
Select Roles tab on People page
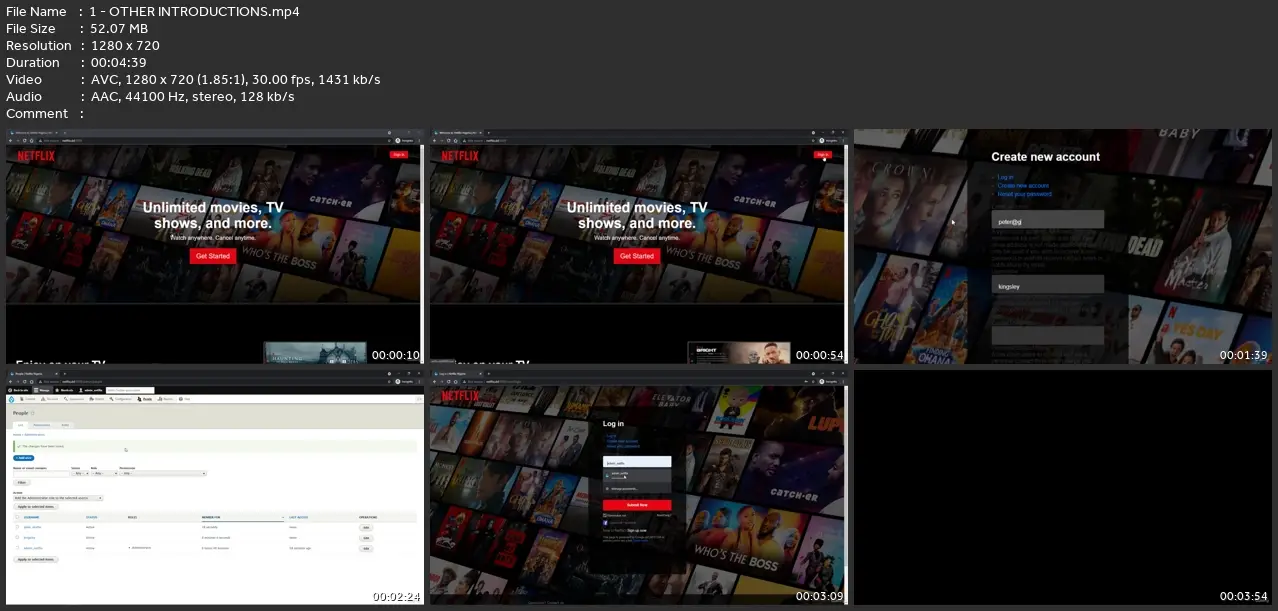point(65,425)
